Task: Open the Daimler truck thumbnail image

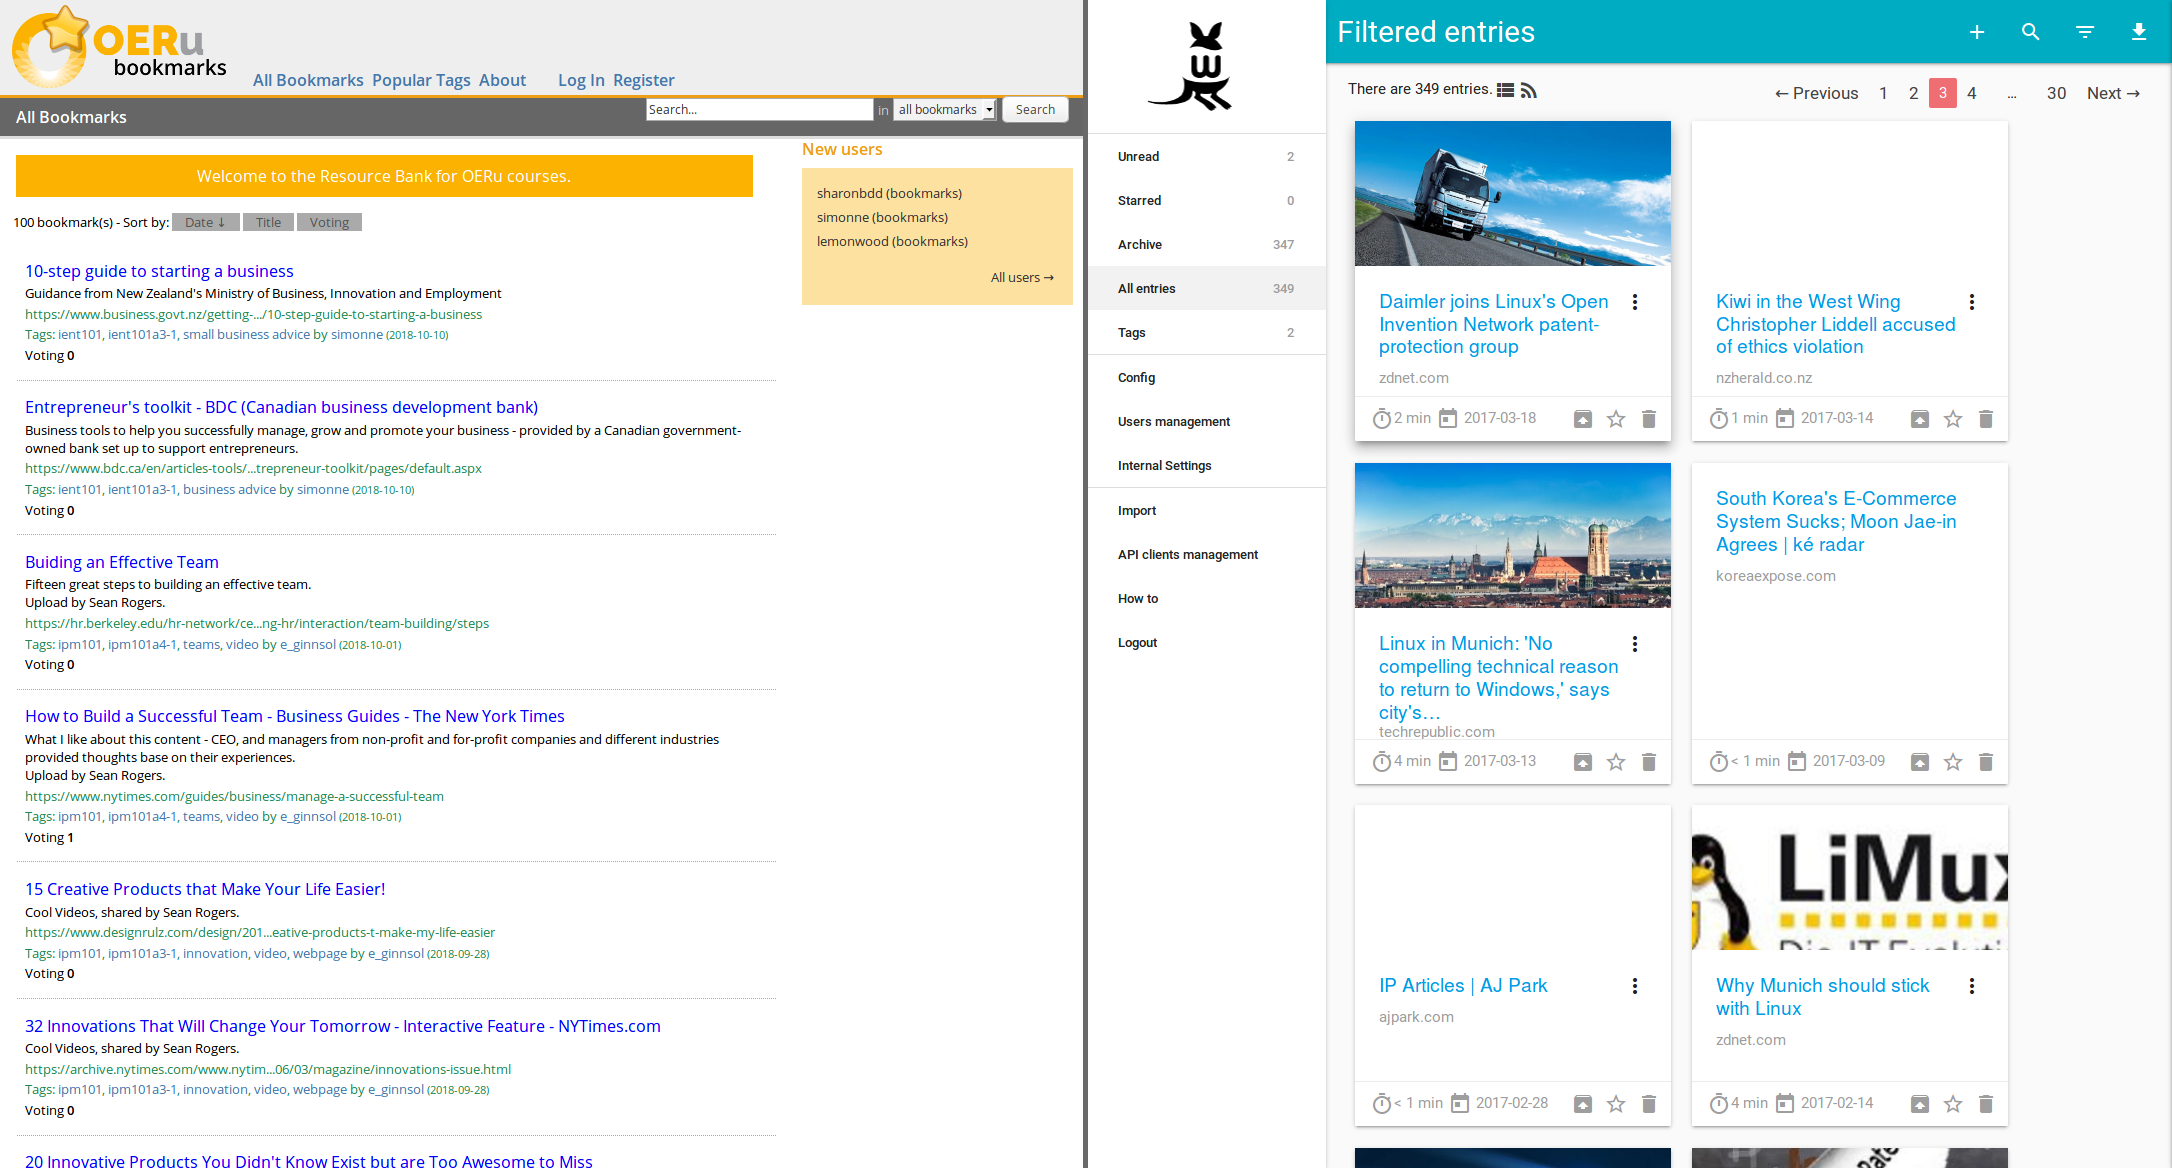Action: point(1512,194)
